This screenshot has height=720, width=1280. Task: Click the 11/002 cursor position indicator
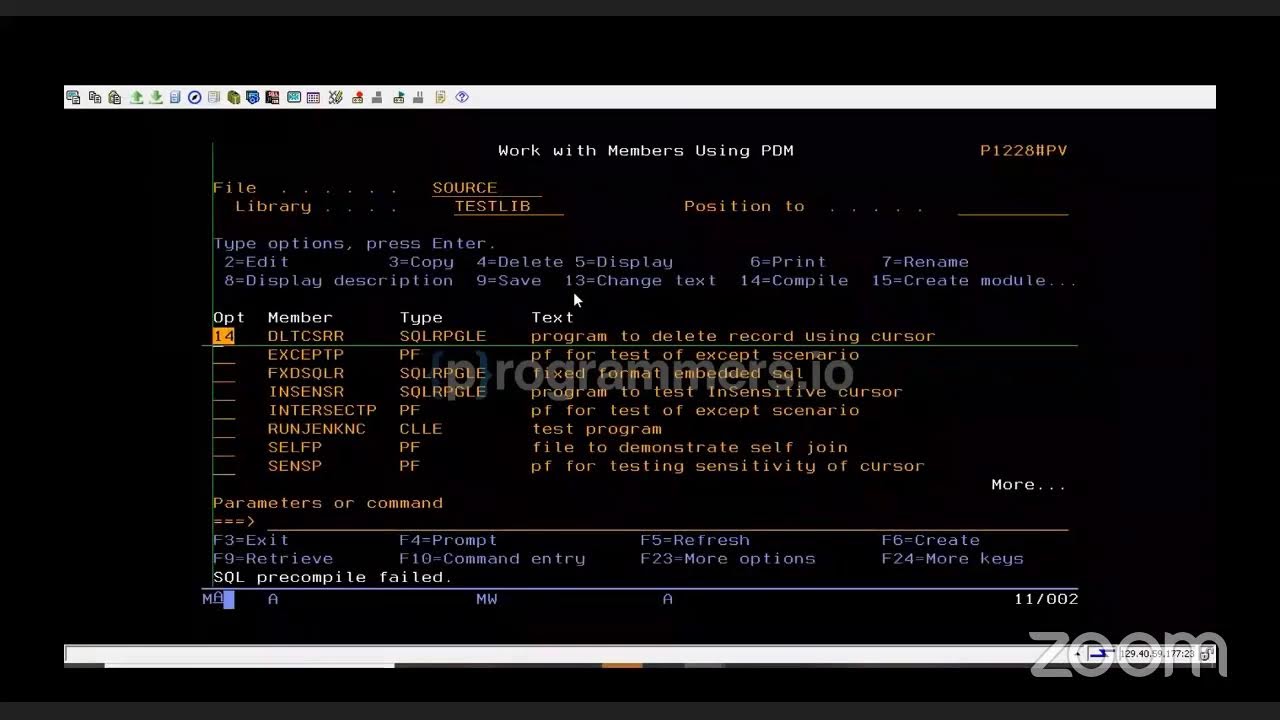pyautogui.click(x=1046, y=599)
